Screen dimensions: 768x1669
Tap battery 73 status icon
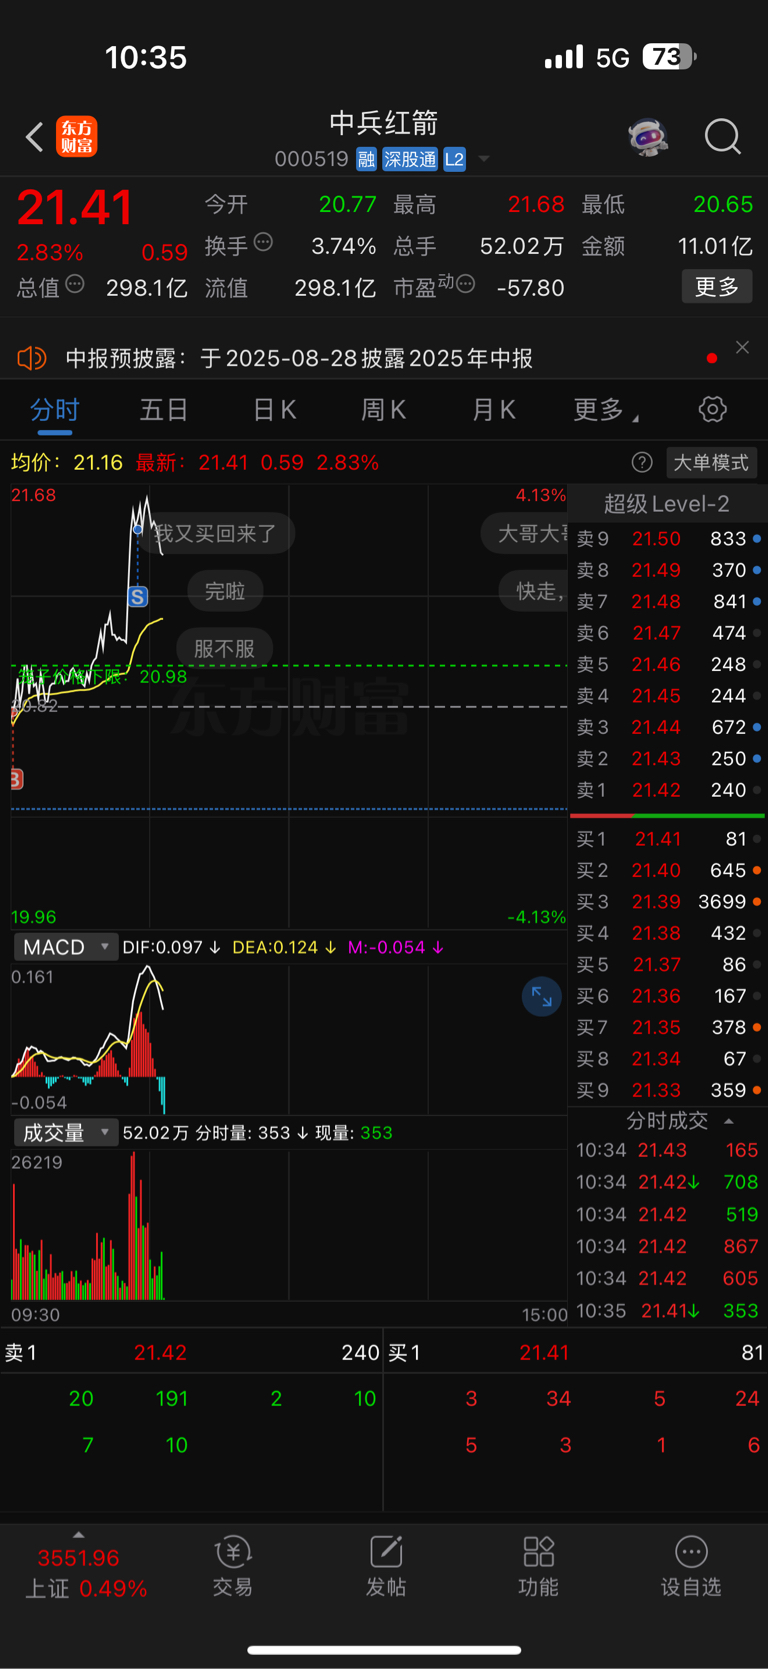pyautogui.click(x=669, y=57)
